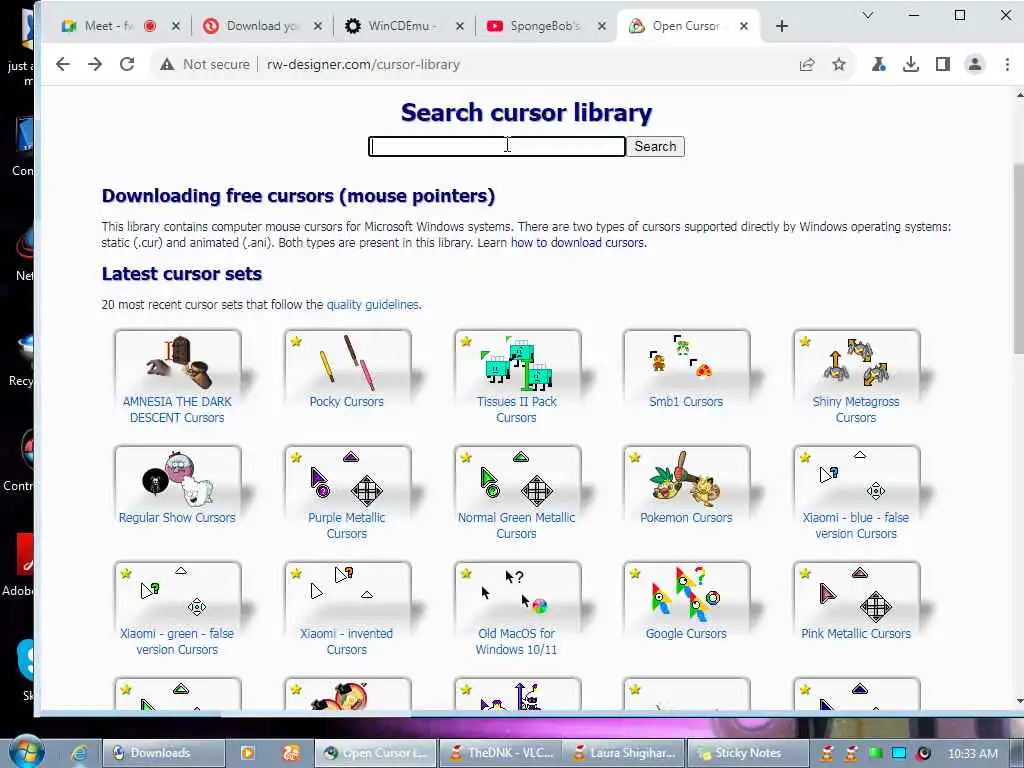This screenshot has width=1024, height=768.
Task: Open AMNESIA THE DARK DESCENT Cursors
Action: click(x=177, y=409)
